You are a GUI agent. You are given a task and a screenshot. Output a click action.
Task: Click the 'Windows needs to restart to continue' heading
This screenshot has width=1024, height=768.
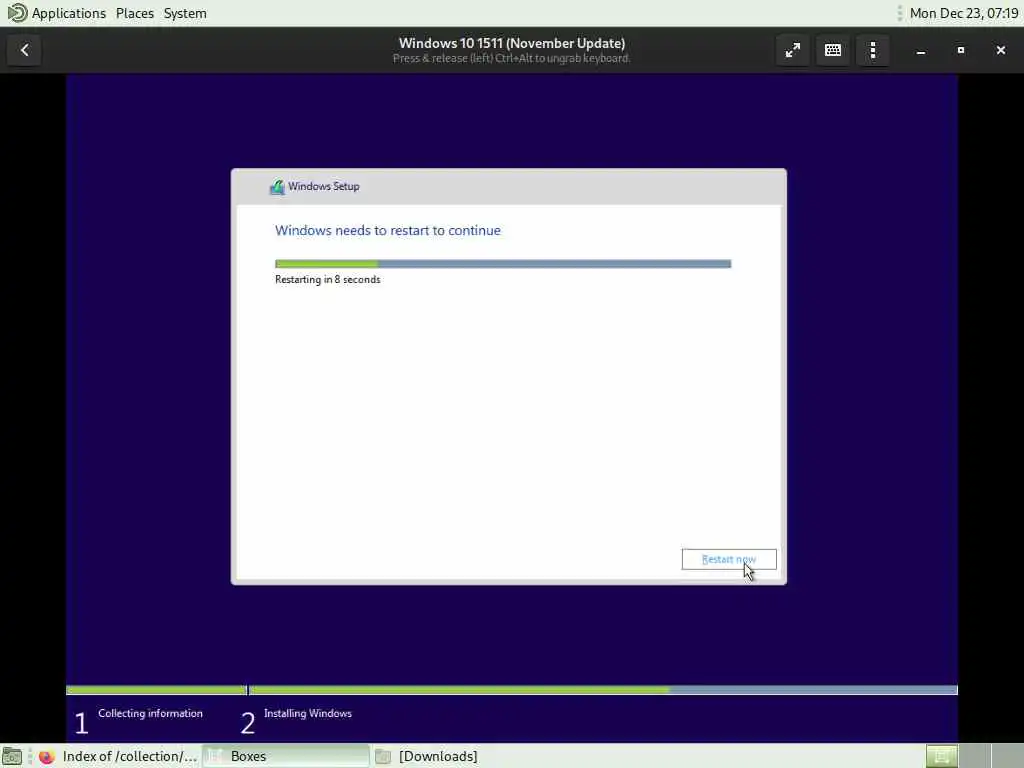(388, 231)
